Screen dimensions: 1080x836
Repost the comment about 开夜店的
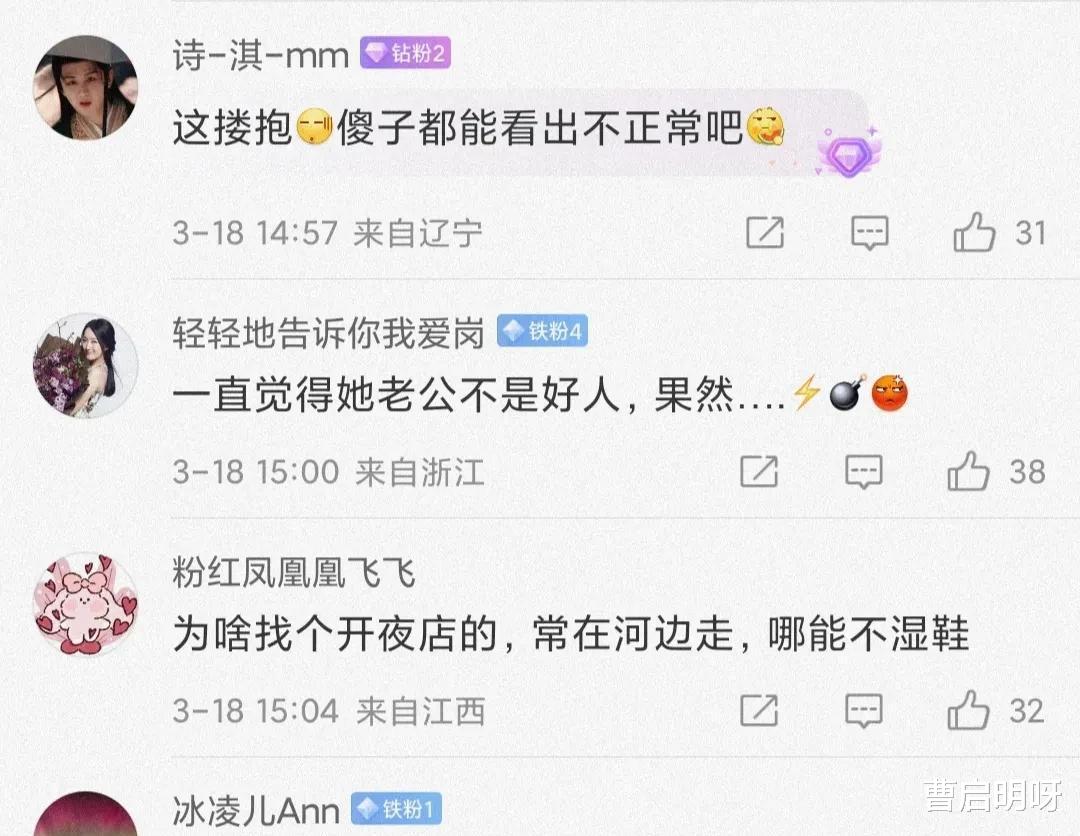(x=759, y=710)
